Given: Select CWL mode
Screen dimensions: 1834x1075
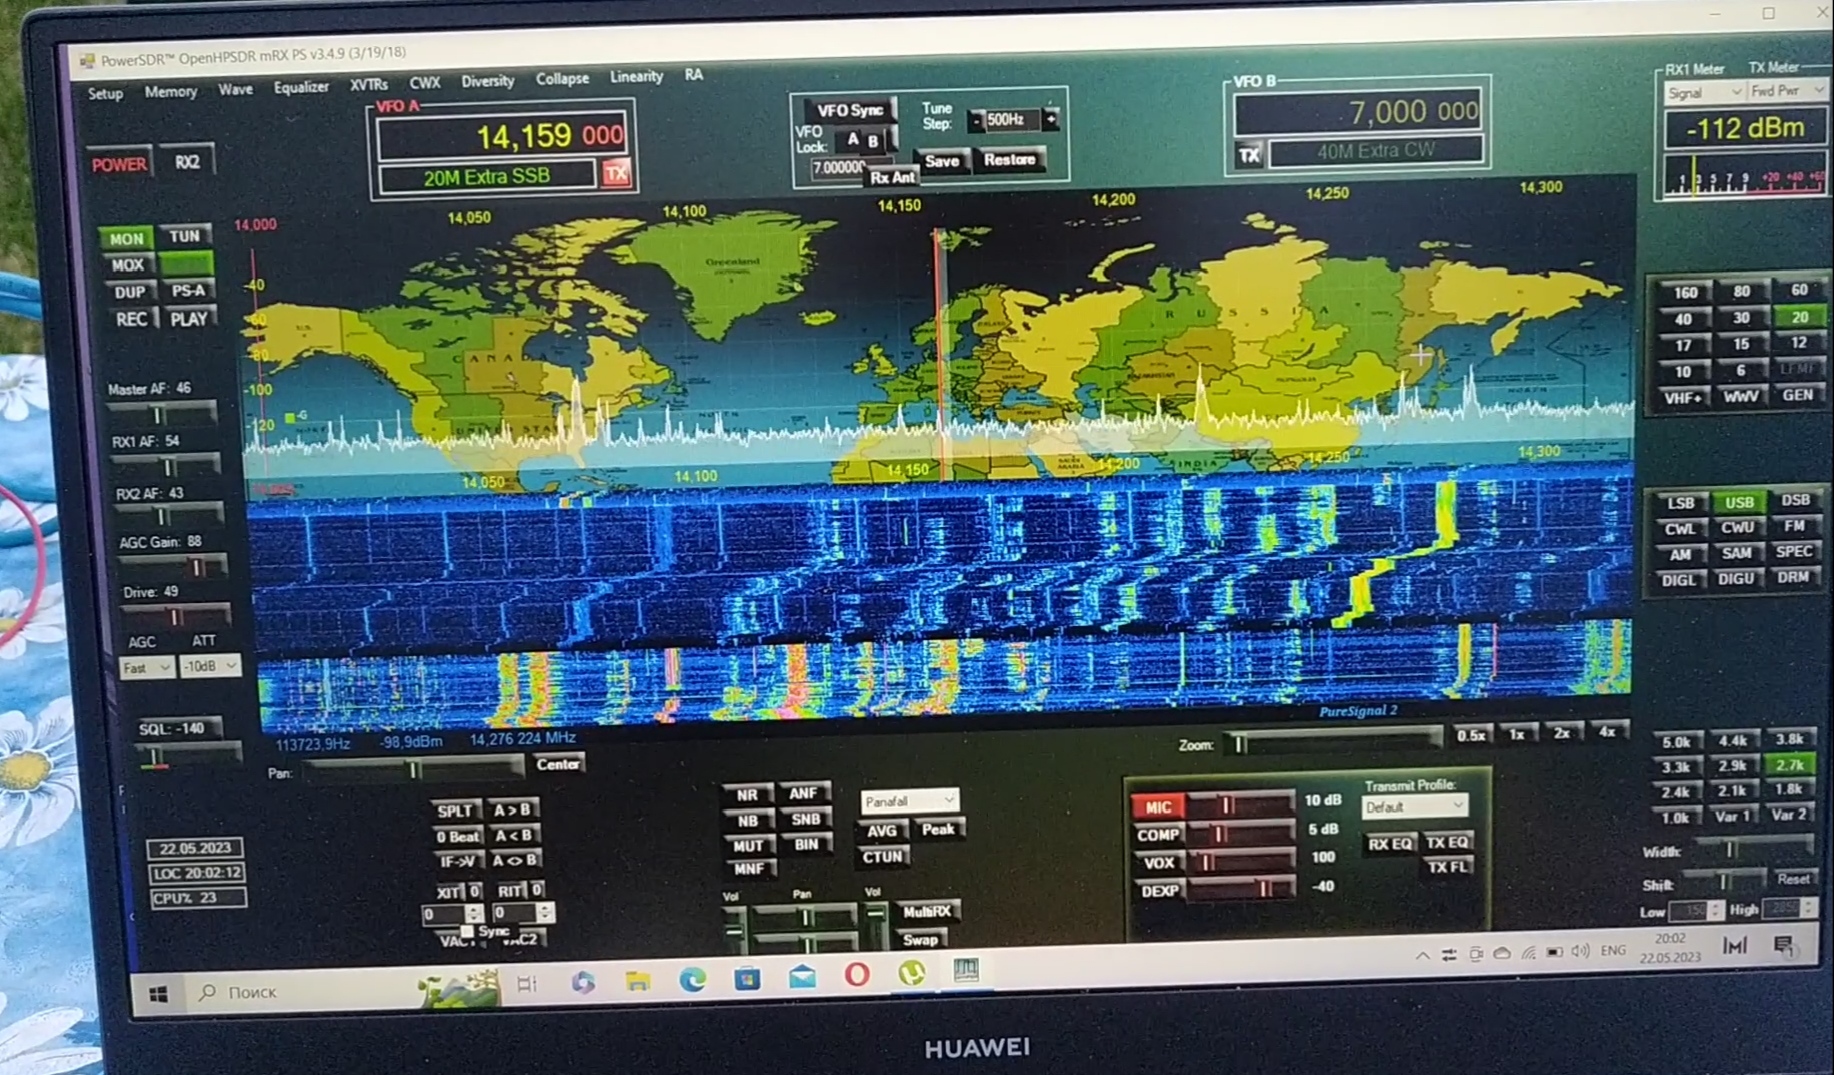Looking at the screenshot, I should [1680, 529].
